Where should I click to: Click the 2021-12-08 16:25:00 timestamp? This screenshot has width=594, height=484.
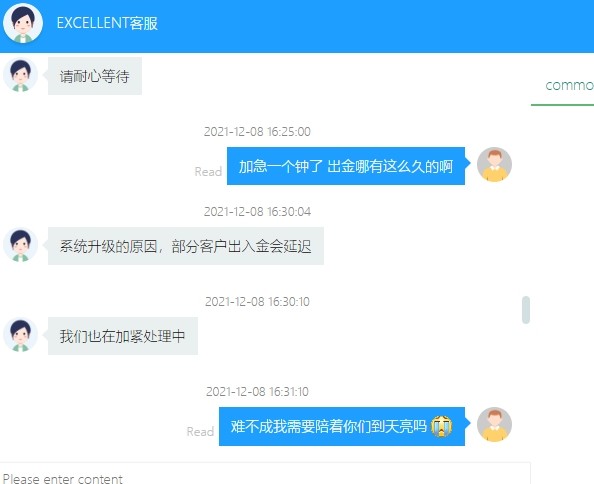tap(257, 132)
